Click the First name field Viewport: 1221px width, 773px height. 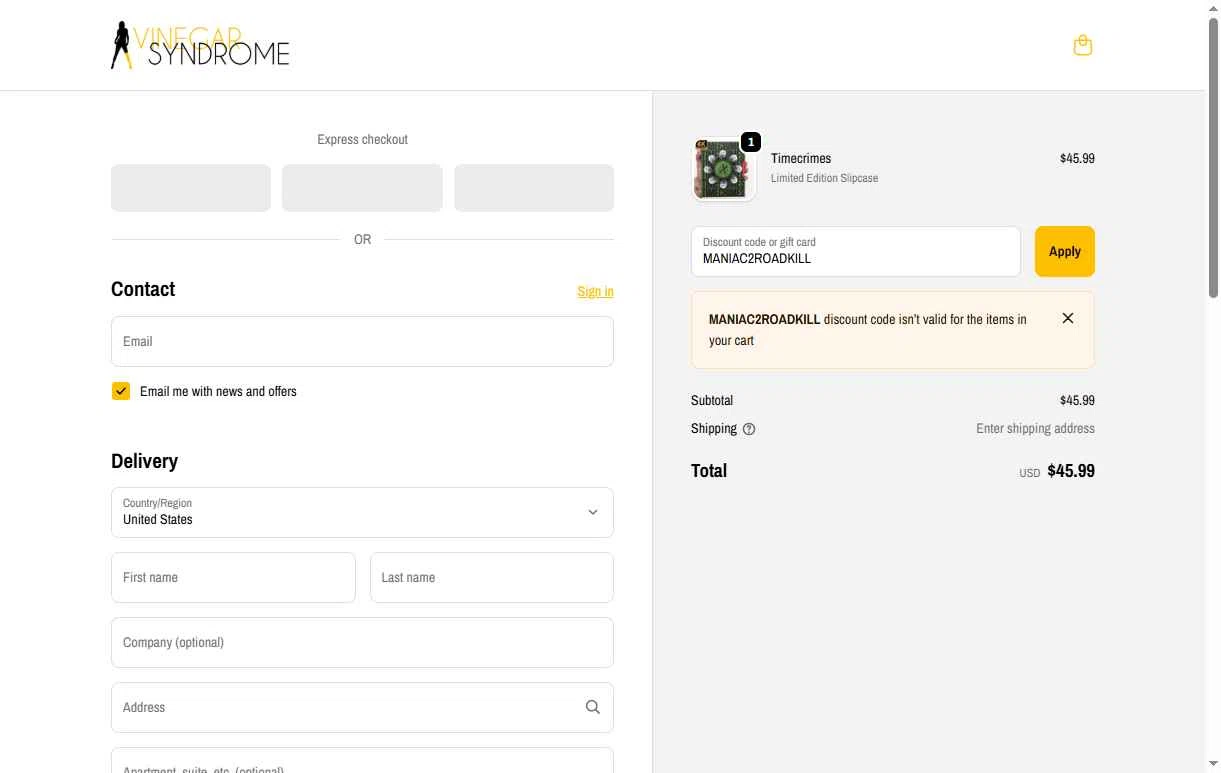coord(233,577)
